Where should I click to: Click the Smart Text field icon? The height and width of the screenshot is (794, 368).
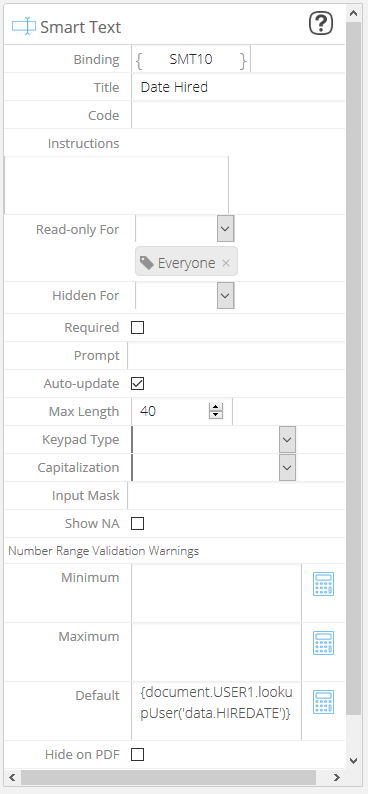point(24,26)
